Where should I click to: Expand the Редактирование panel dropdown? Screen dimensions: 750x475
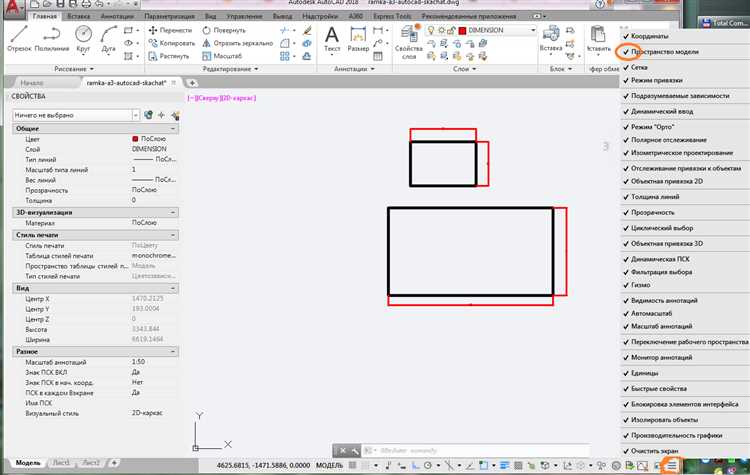[x=230, y=69]
